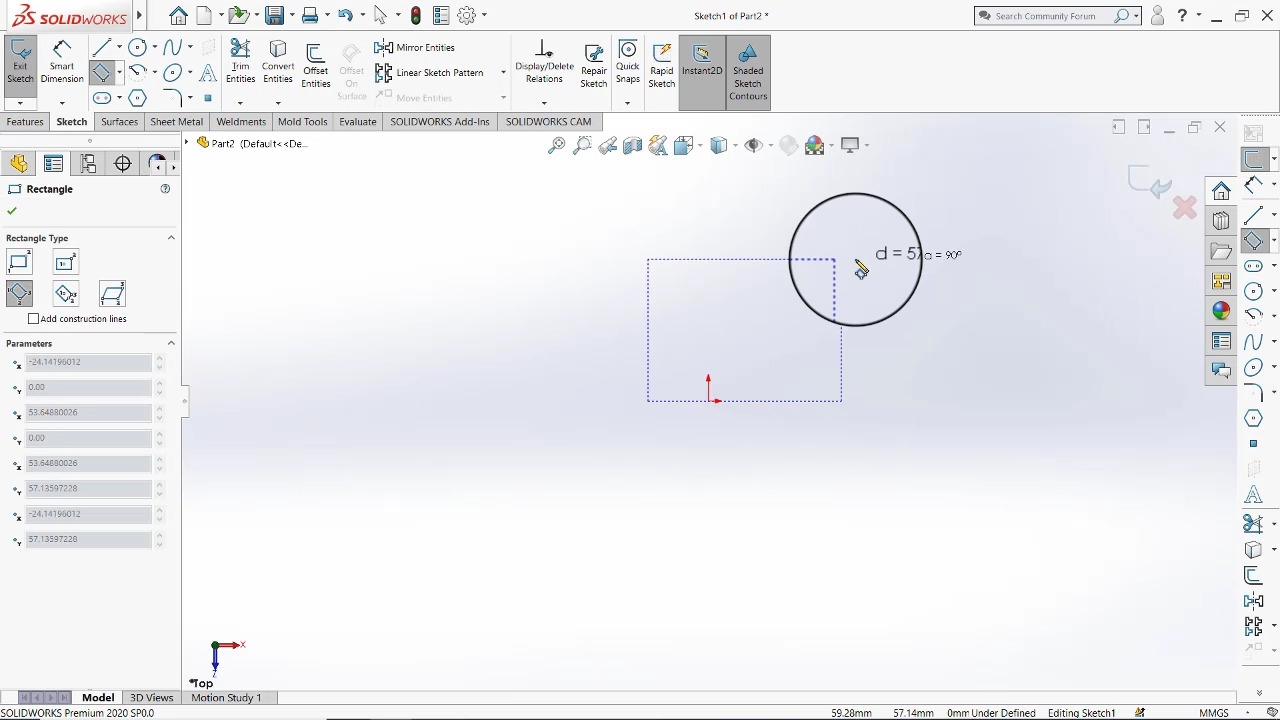The image size is (1280, 720).
Task: Activate the Offset Entities tool
Action: [x=315, y=64]
